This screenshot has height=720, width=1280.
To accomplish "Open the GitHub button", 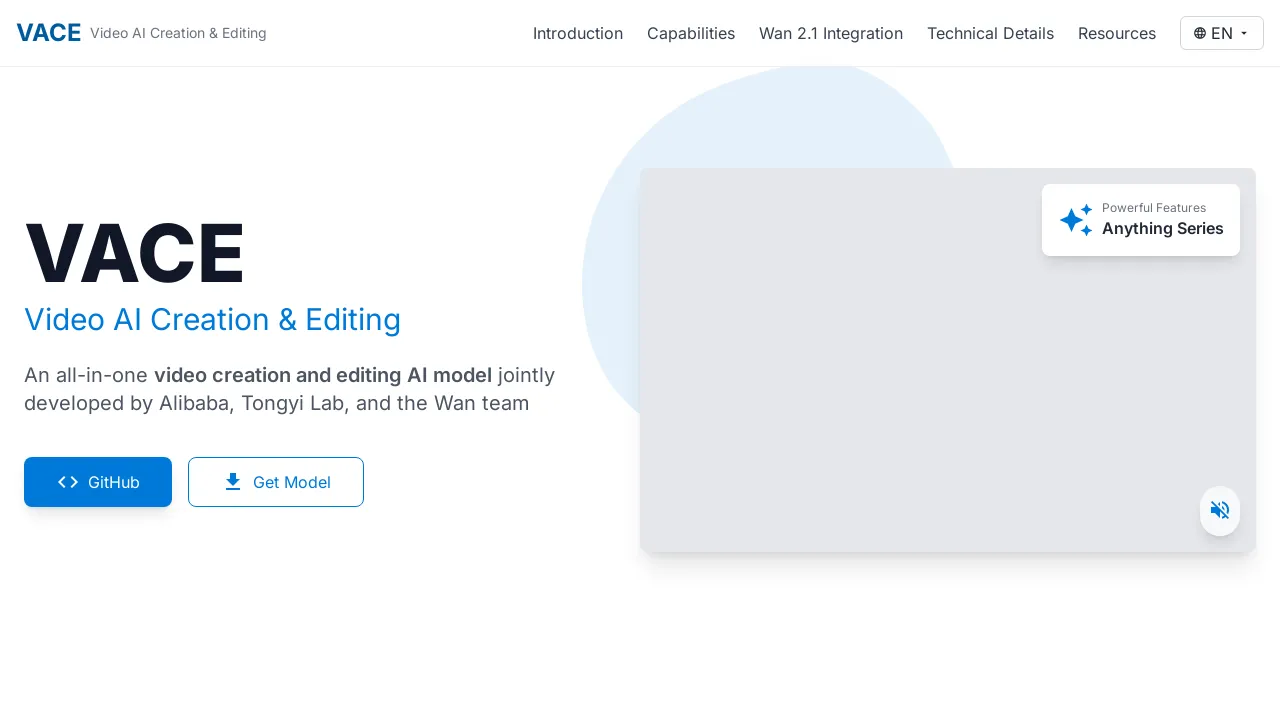I will [x=98, y=482].
